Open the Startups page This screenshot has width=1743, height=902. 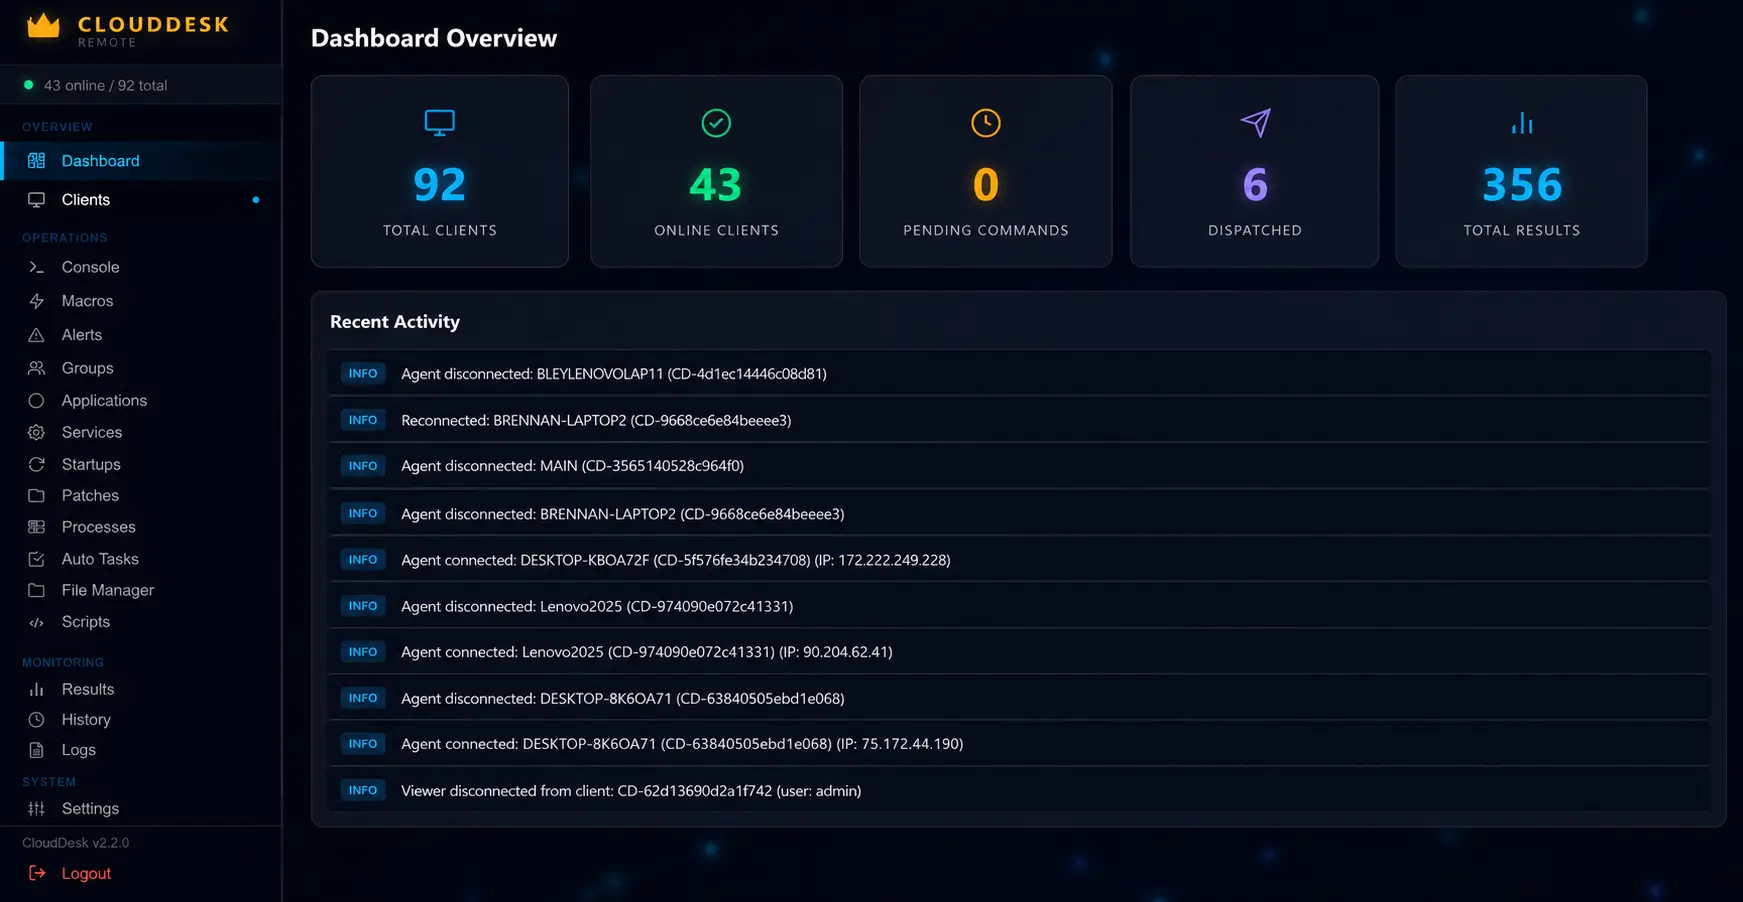[x=141, y=464]
